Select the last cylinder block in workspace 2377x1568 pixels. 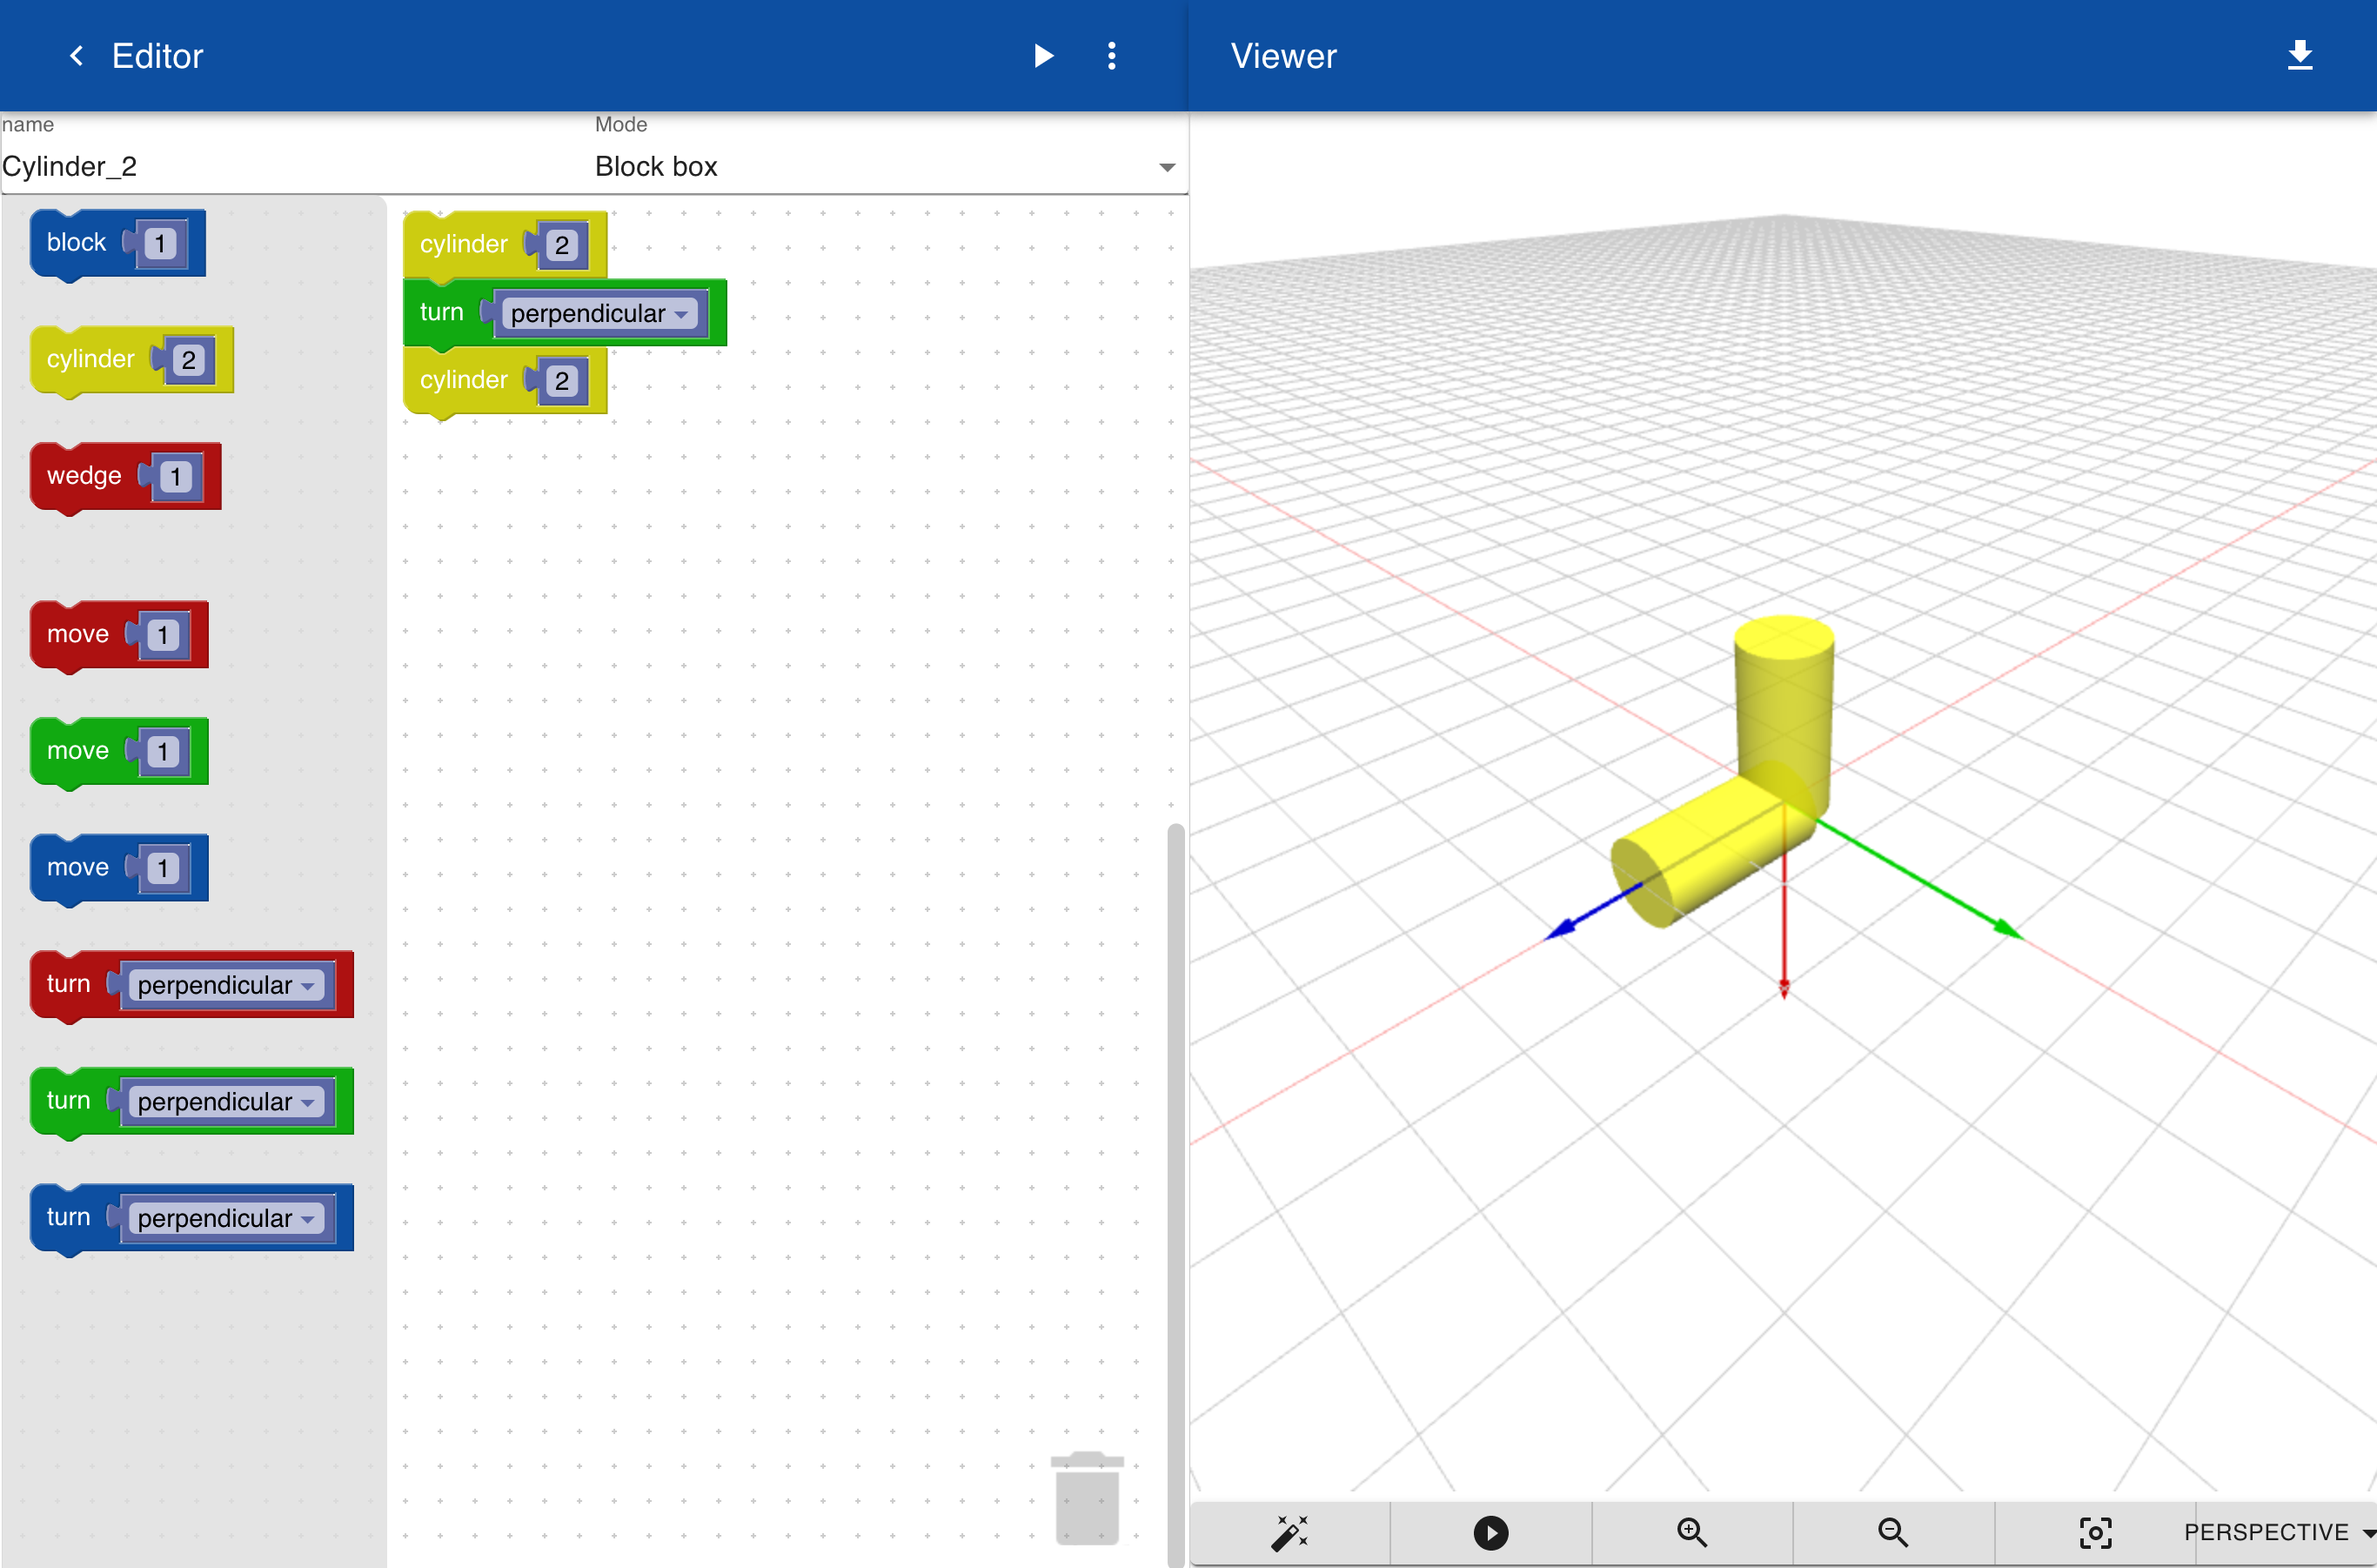[462, 381]
